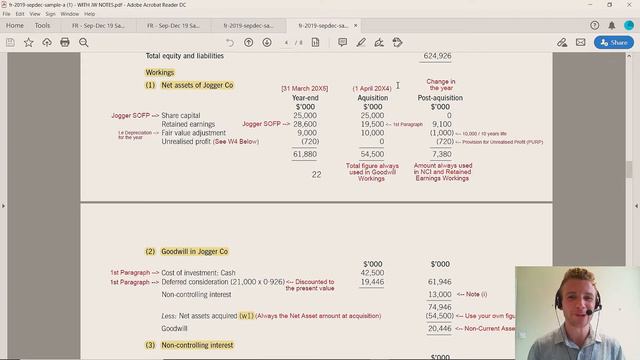This screenshot has width=640, height=360.
Task: Open the Help menu
Action: [89, 14]
